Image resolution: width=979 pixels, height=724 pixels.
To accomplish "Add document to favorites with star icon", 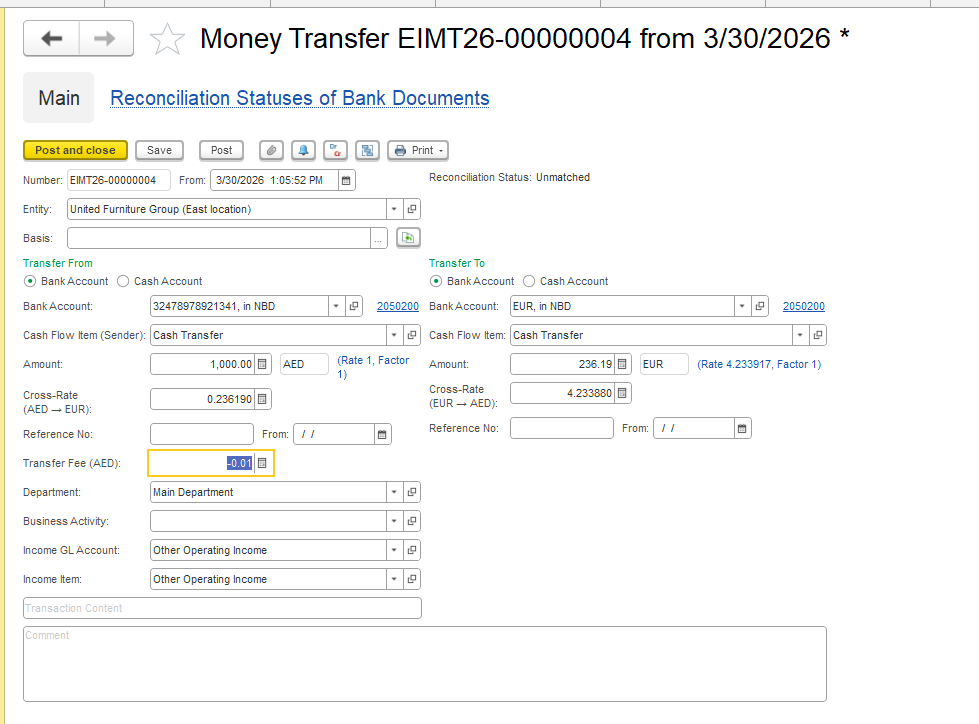I will coord(167,40).
